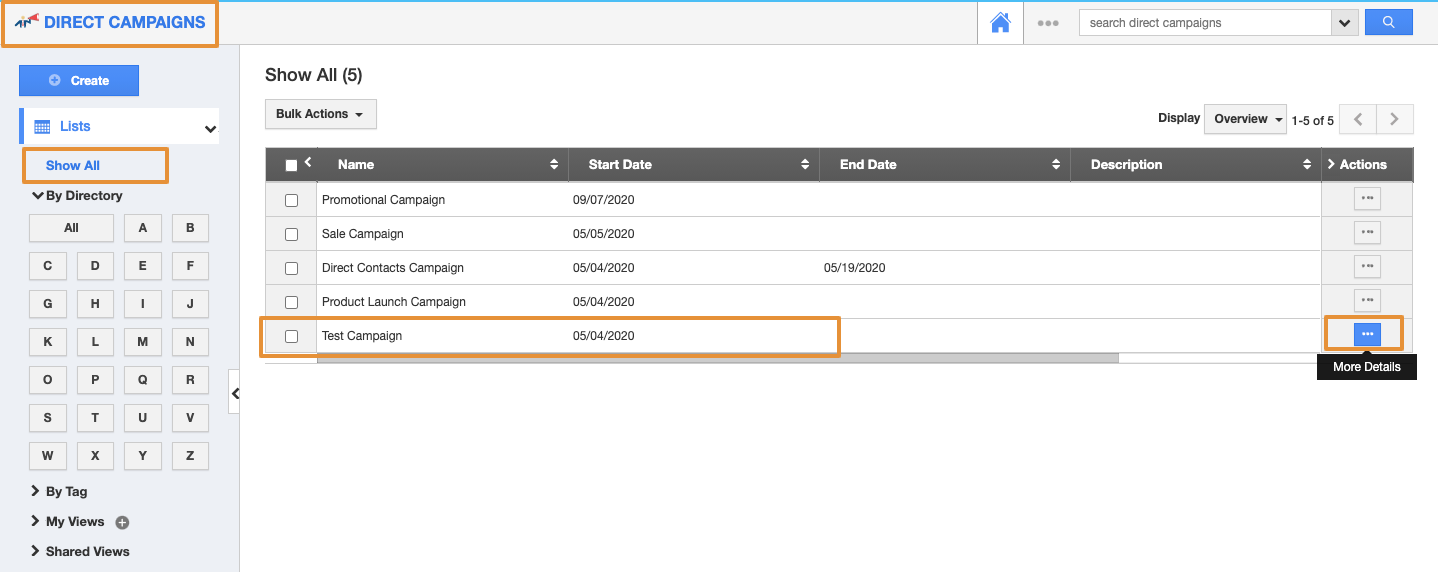Toggle the select-all header checkbox
The image size is (1438, 572).
tap(291, 165)
